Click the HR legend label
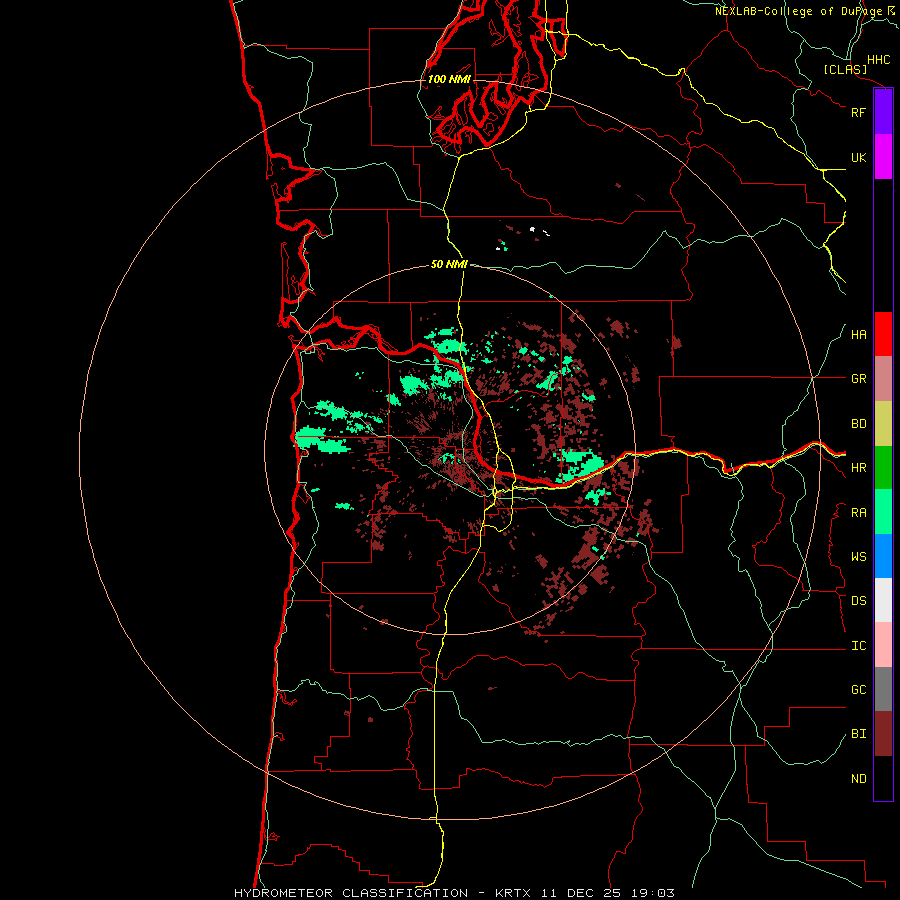Screen dimensions: 900x900 (858, 468)
